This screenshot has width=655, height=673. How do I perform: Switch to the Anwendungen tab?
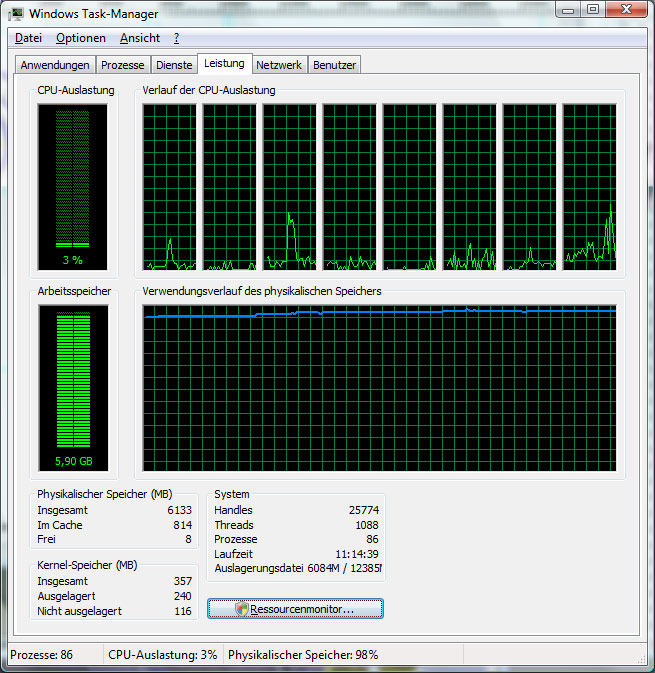point(55,65)
